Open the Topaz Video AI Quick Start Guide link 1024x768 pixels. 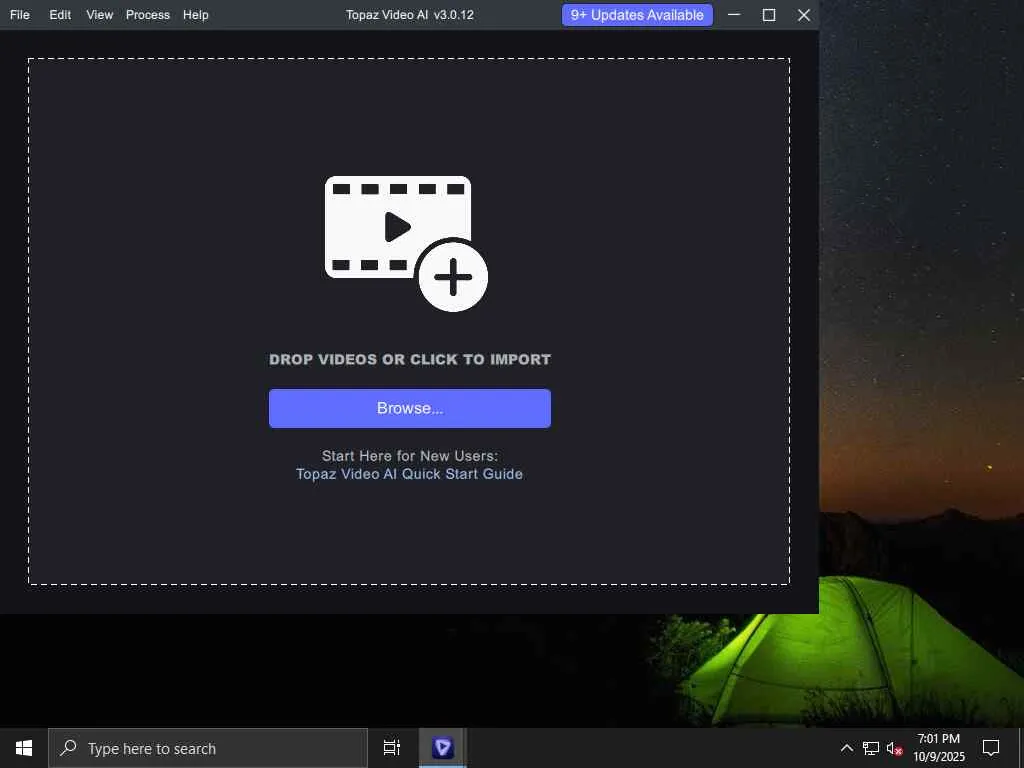coord(409,474)
